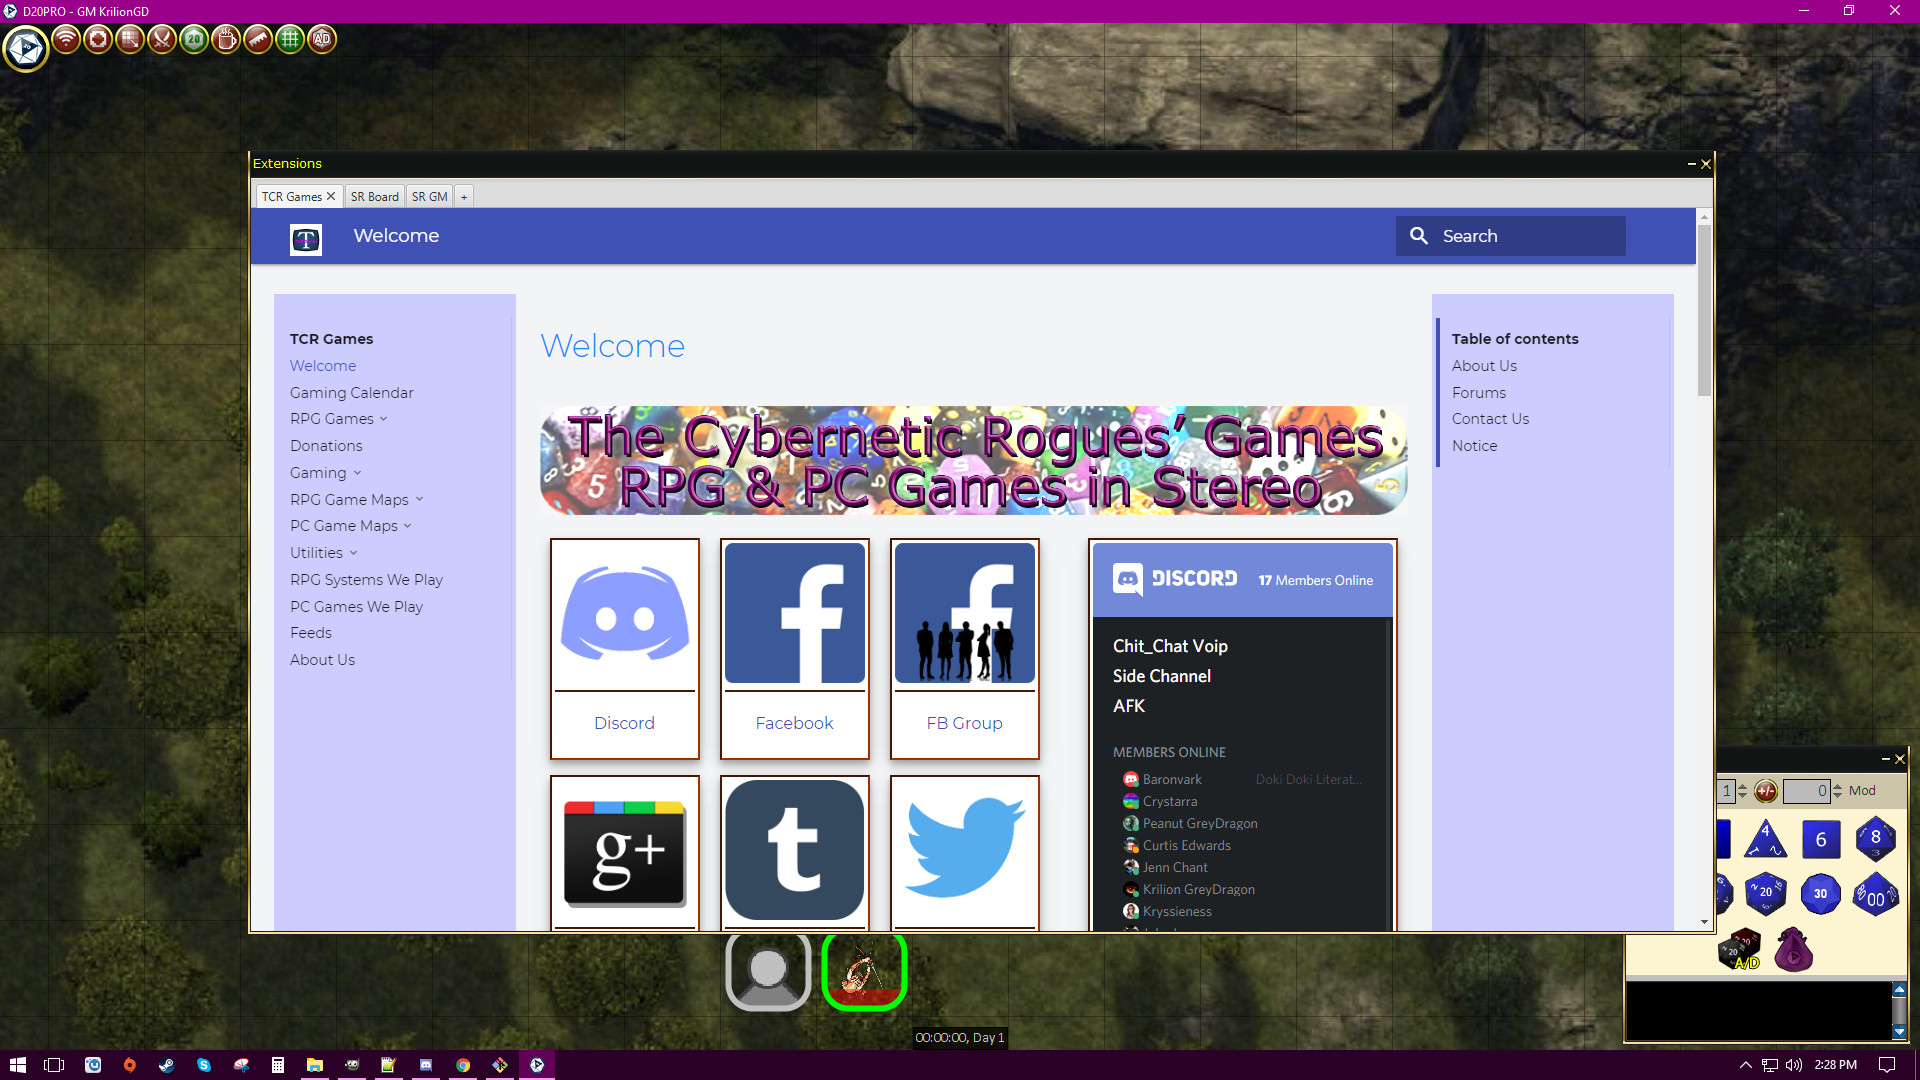Click the Facebook logo card
The width and height of the screenshot is (1920, 1080).
pyautogui.click(x=795, y=614)
